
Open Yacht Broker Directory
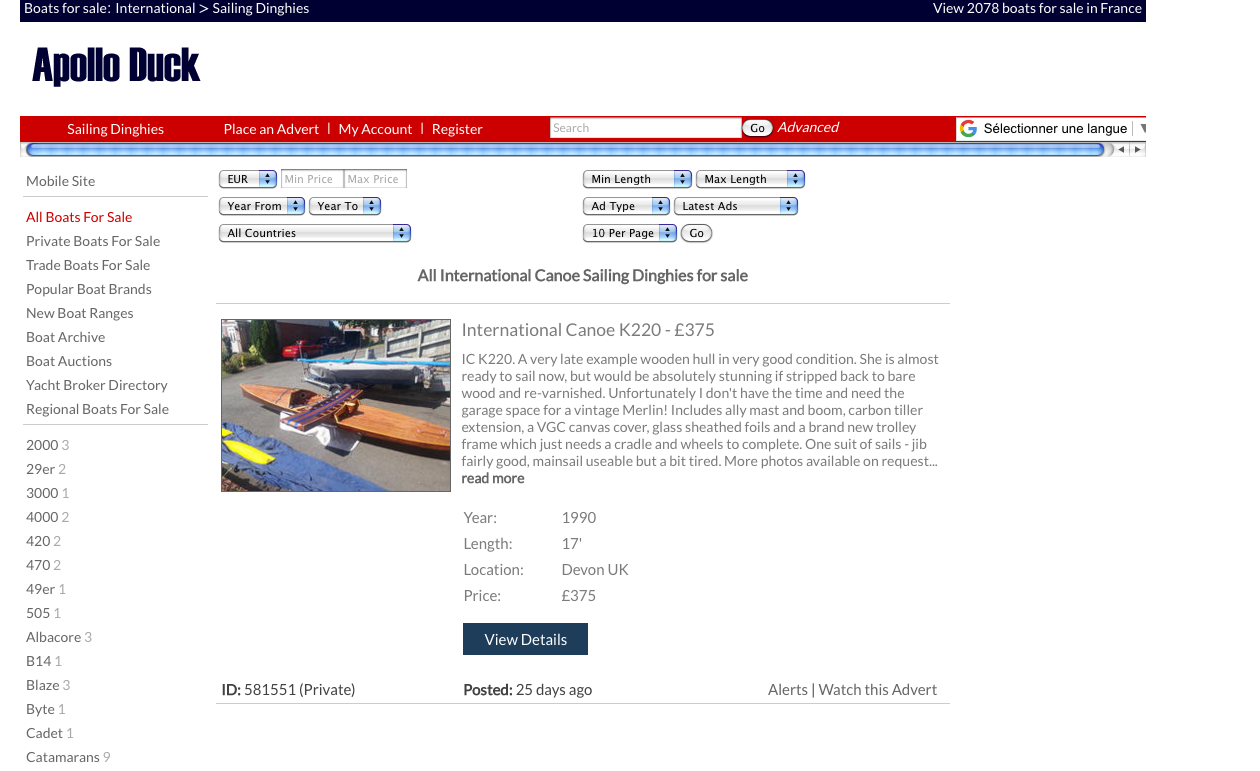click(97, 385)
